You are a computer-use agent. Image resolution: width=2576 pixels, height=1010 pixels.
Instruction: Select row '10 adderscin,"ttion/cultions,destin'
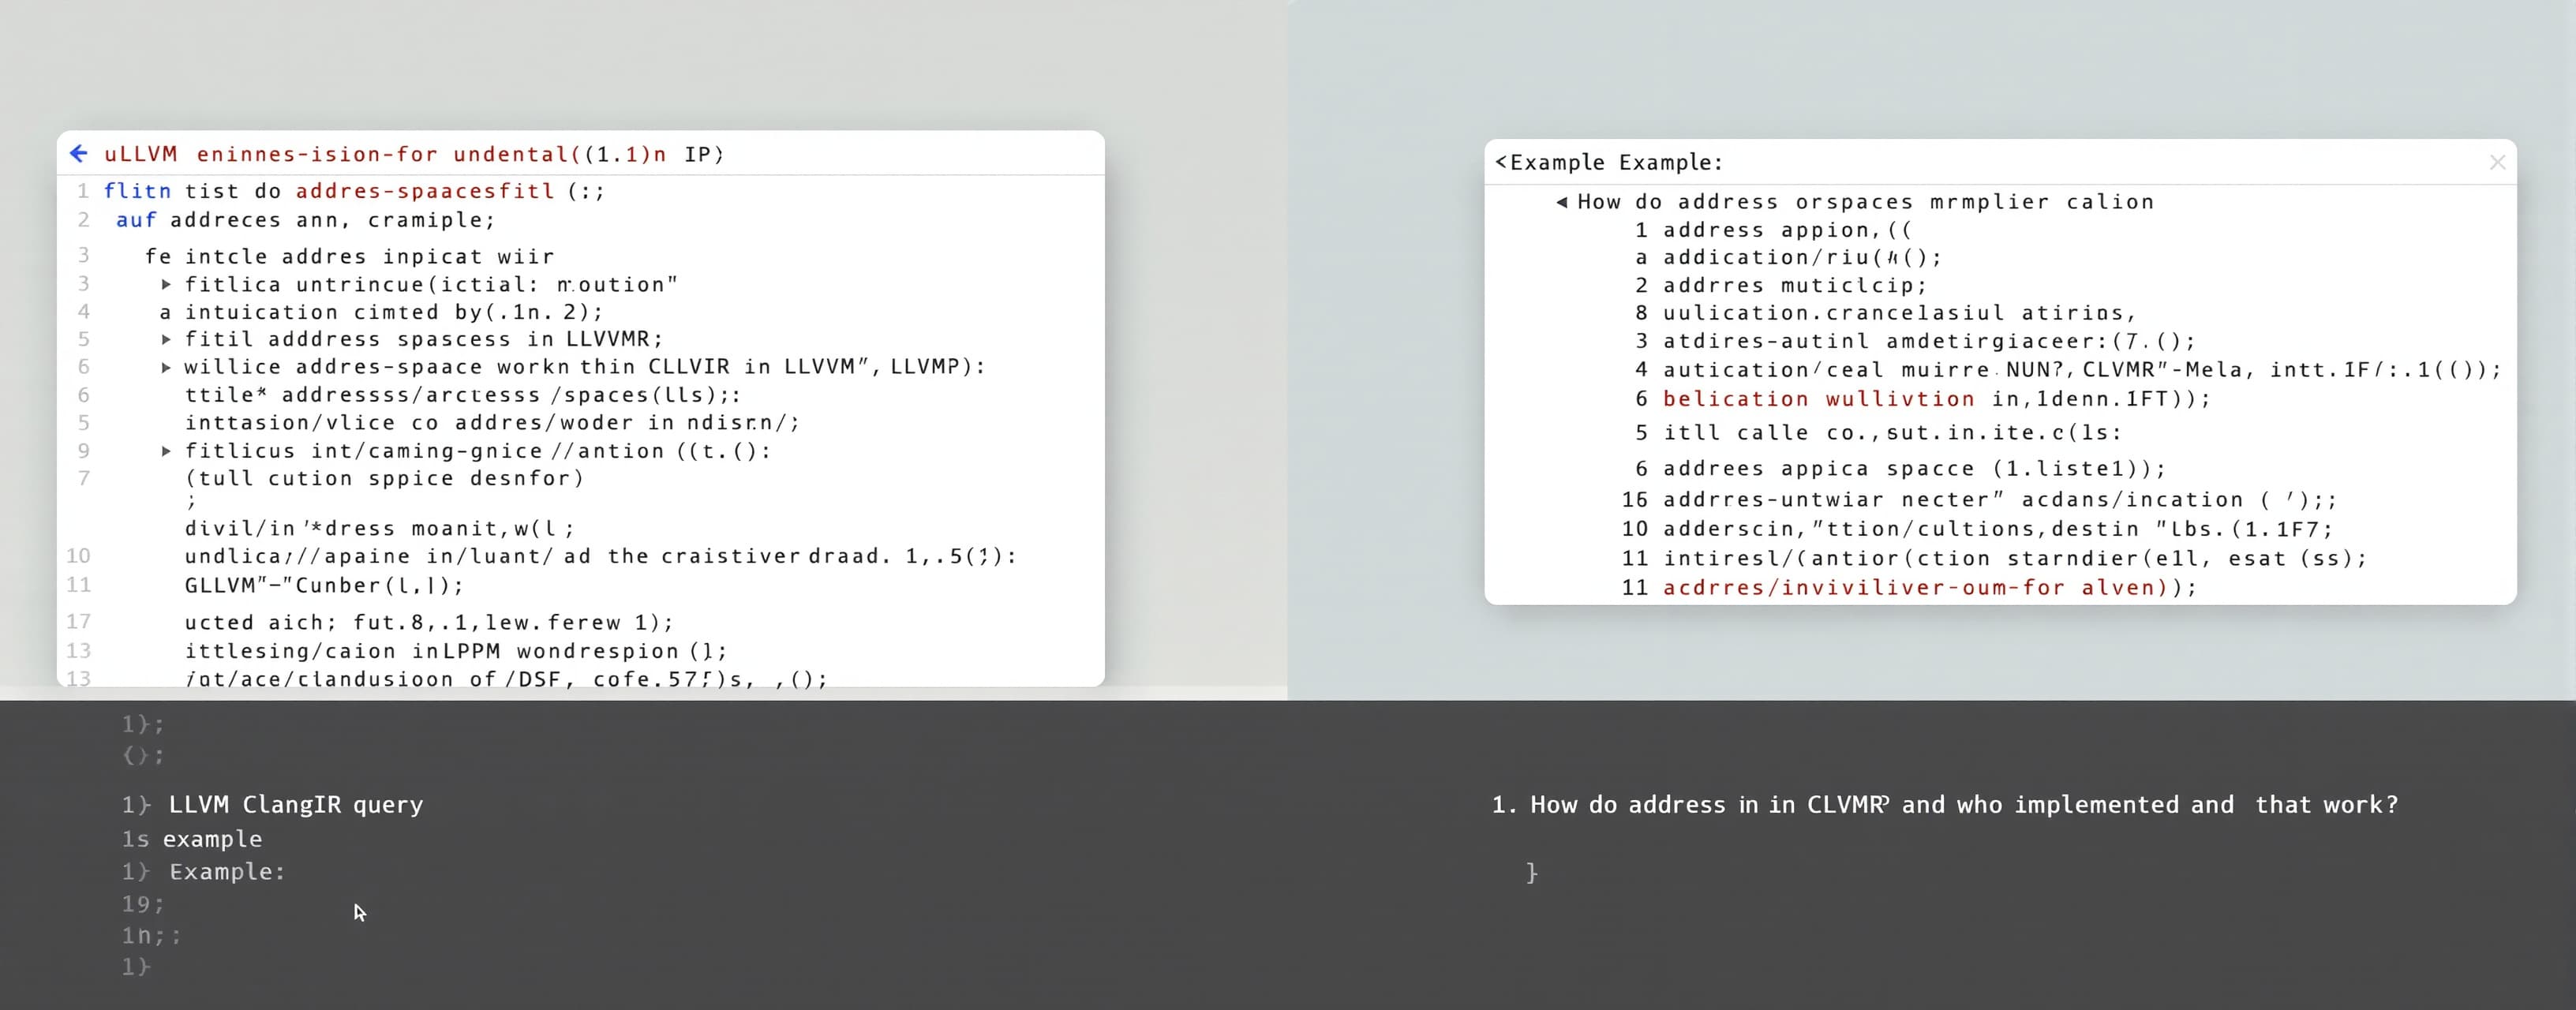pyautogui.click(x=1977, y=530)
